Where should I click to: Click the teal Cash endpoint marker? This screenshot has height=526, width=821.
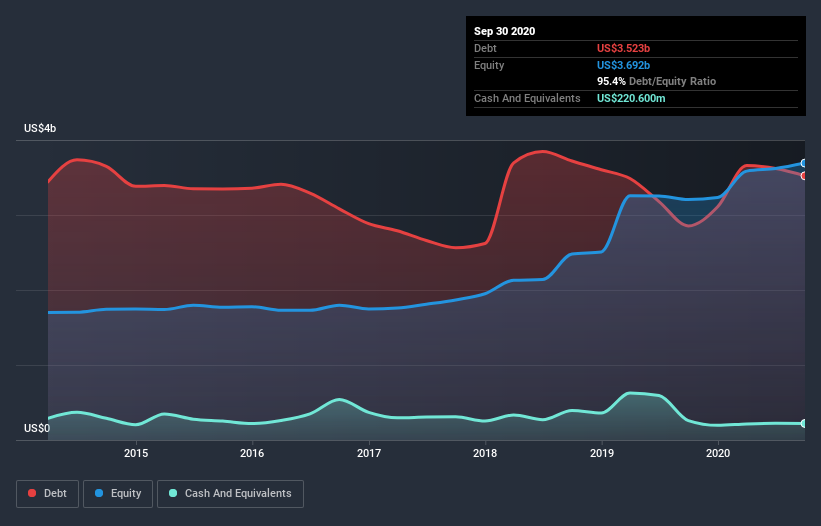point(804,423)
